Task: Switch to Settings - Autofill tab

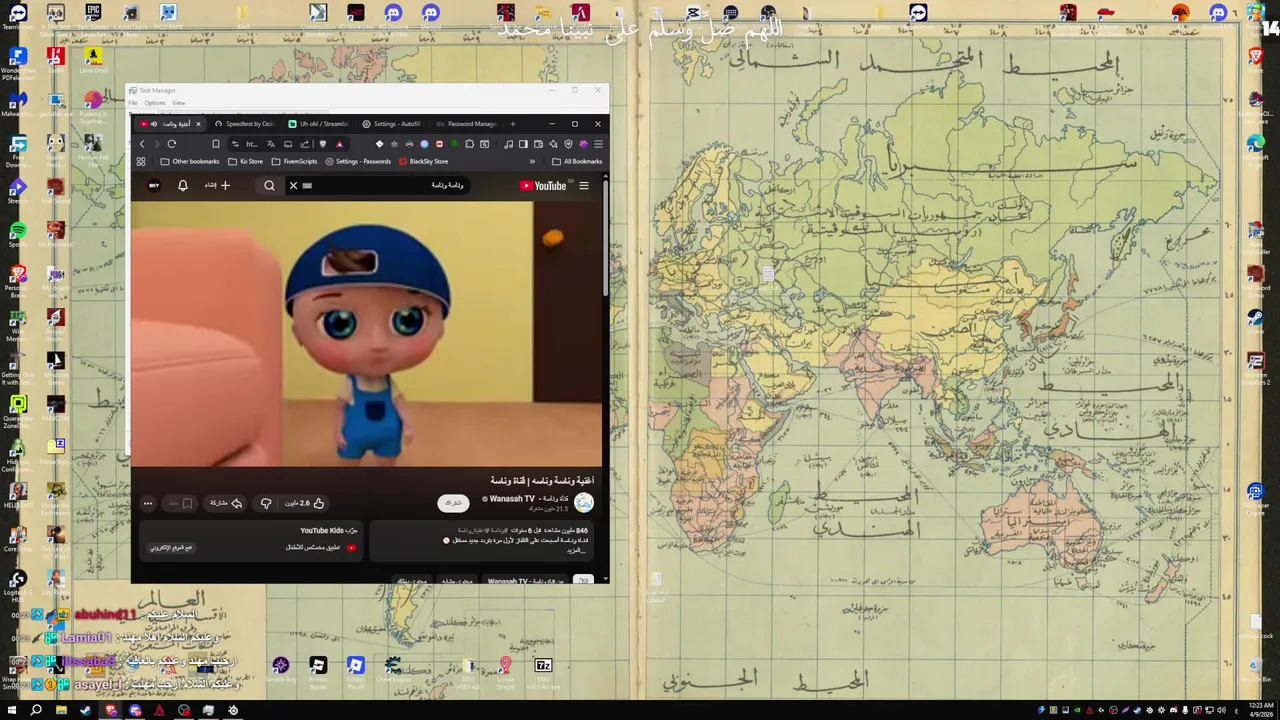Action: 392,124
